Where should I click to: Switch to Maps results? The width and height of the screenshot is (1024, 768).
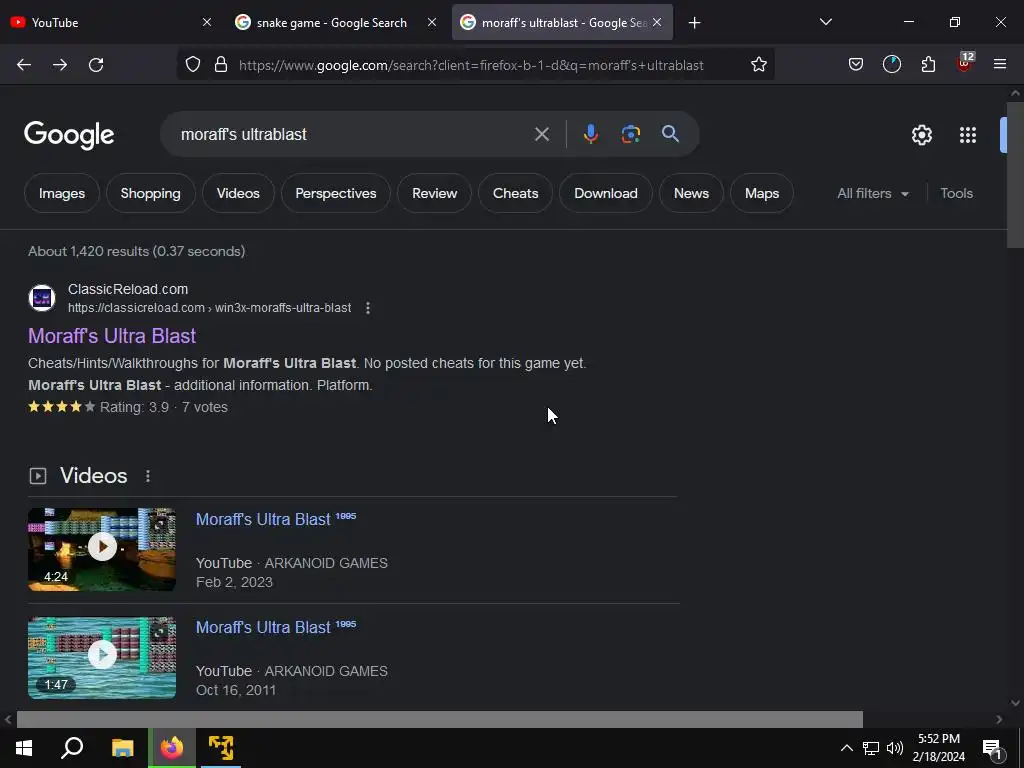point(761,193)
